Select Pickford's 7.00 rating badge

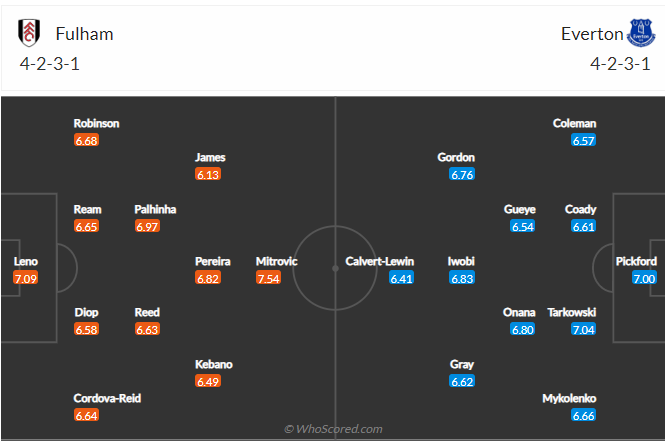(644, 279)
